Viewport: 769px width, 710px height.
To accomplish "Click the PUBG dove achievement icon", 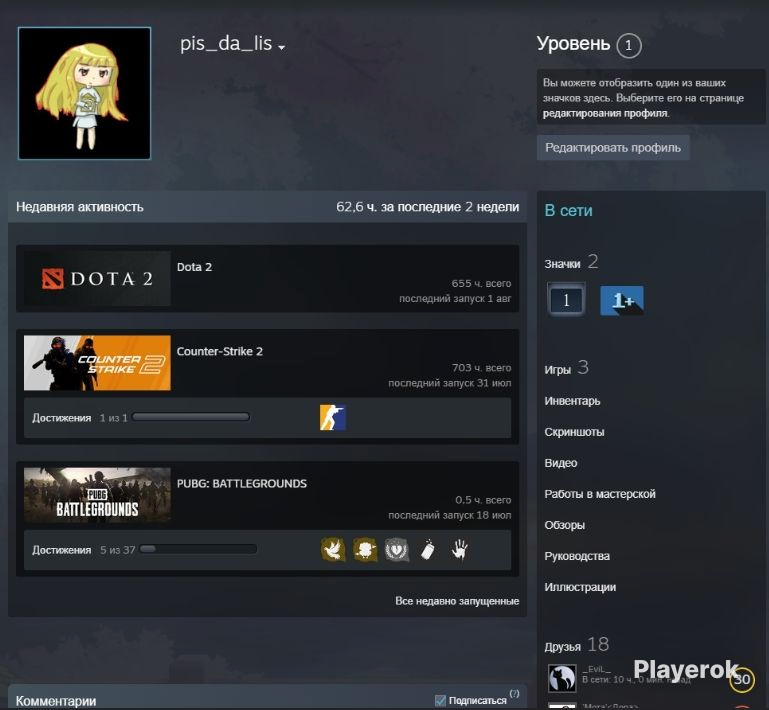I will [333, 550].
